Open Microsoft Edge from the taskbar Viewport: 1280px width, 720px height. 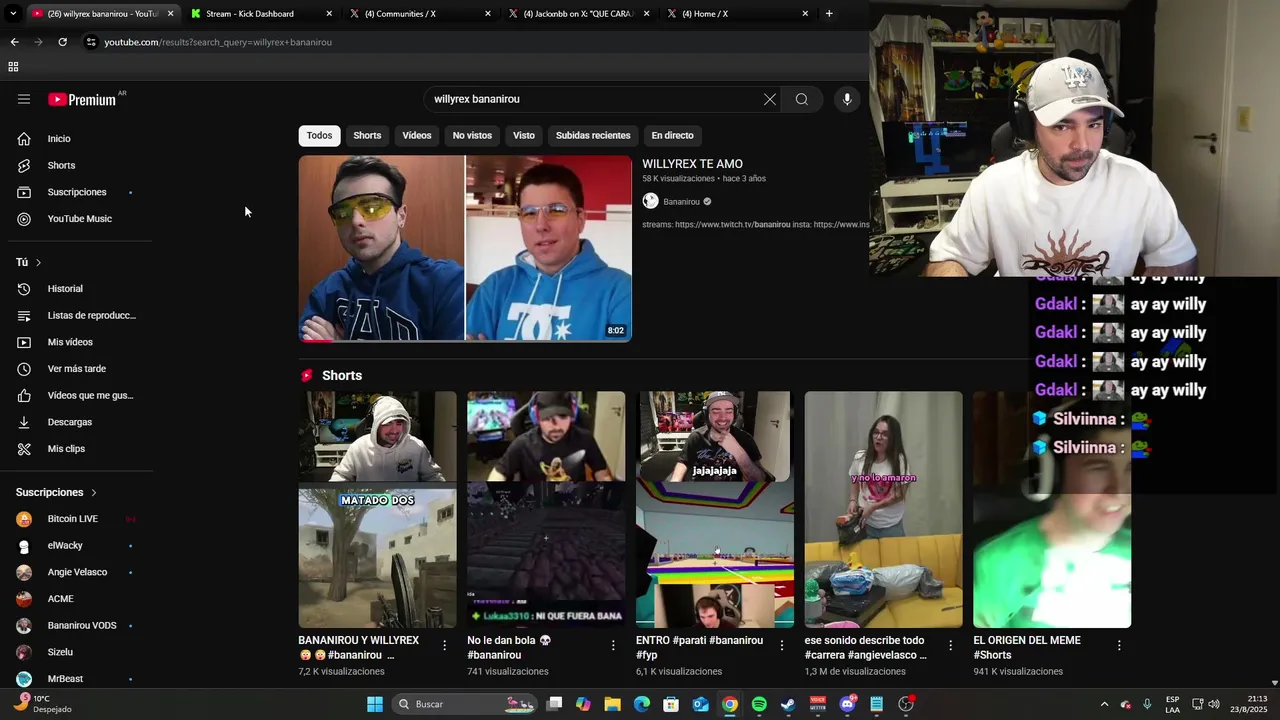(x=642, y=704)
